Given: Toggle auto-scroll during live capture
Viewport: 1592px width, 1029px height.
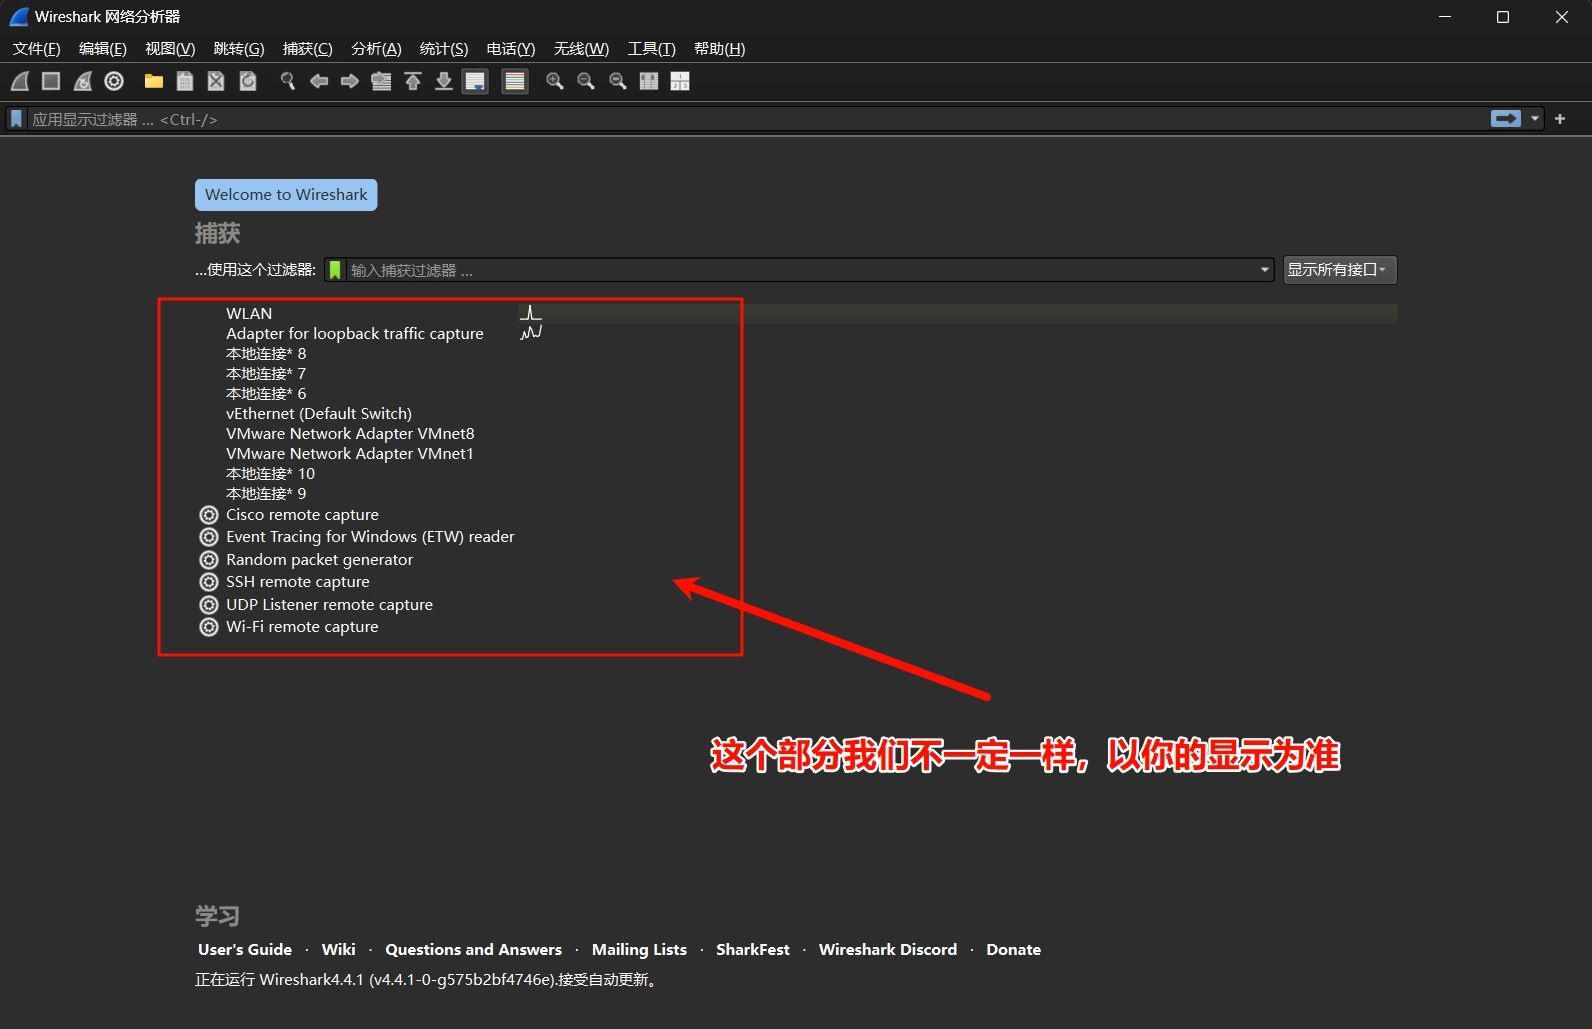Looking at the screenshot, I should 475,82.
